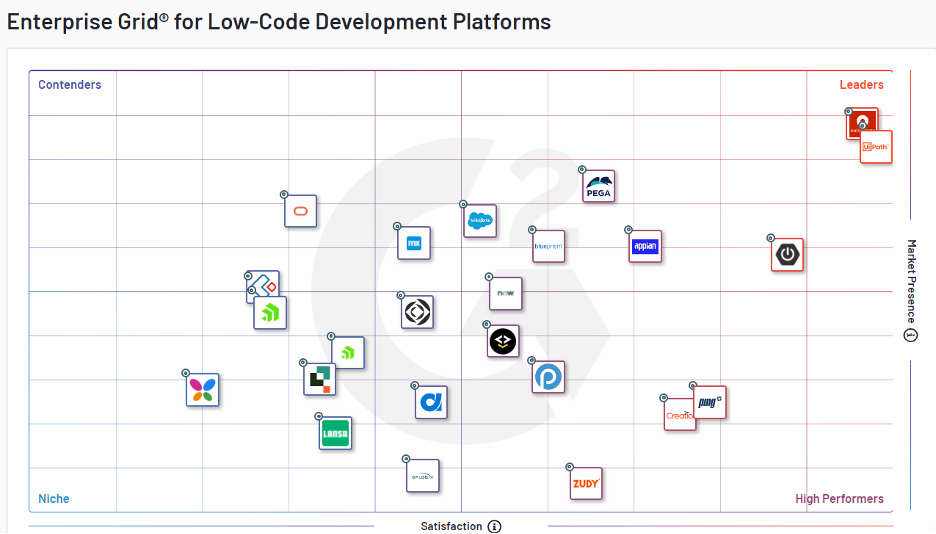Open the appian product tile
The image size is (936, 534).
pyautogui.click(x=645, y=246)
